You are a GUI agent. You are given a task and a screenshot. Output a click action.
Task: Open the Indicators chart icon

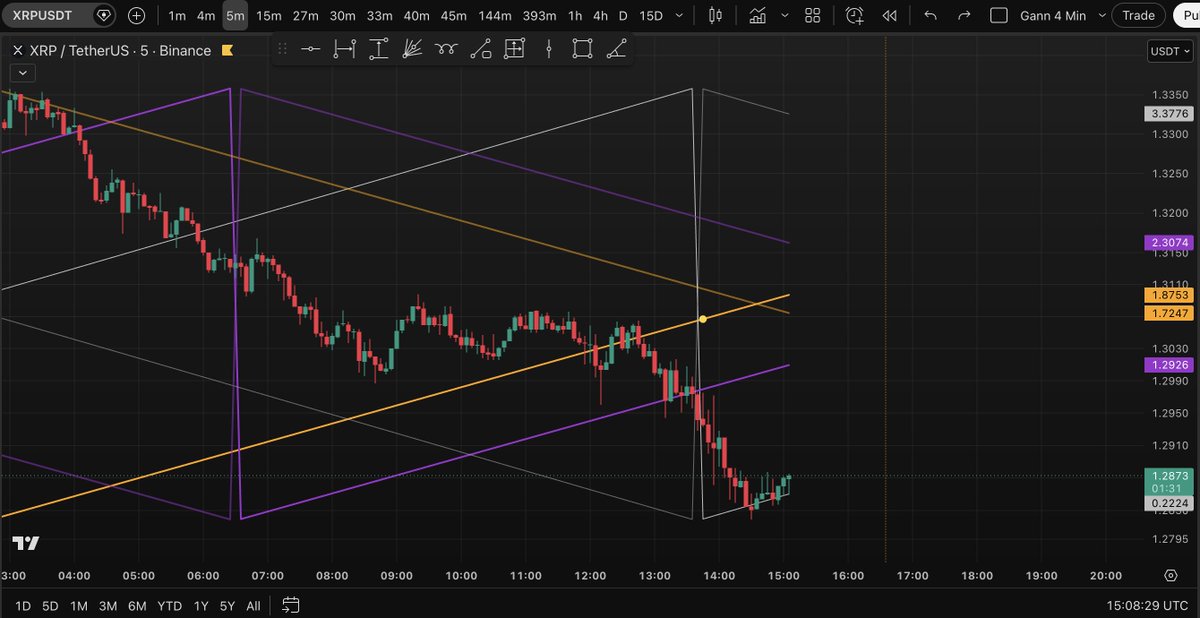click(757, 15)
